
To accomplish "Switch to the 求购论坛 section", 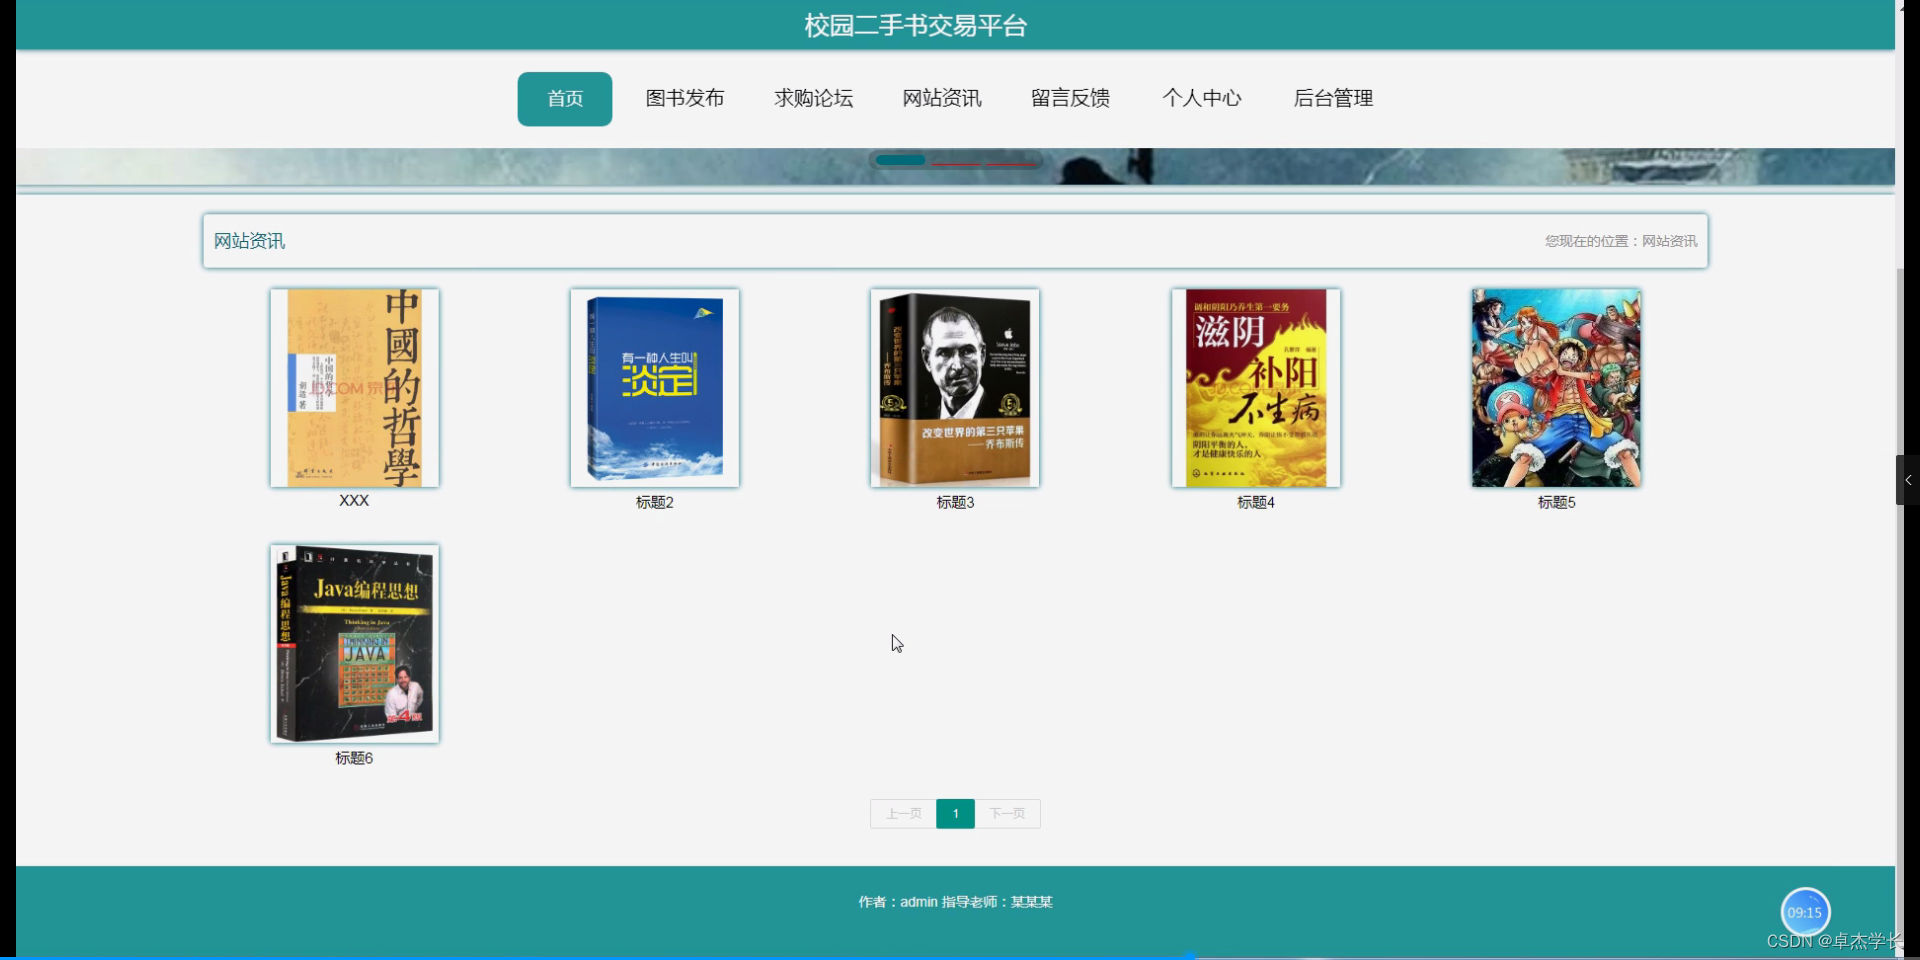I will [x=813, y=98].
